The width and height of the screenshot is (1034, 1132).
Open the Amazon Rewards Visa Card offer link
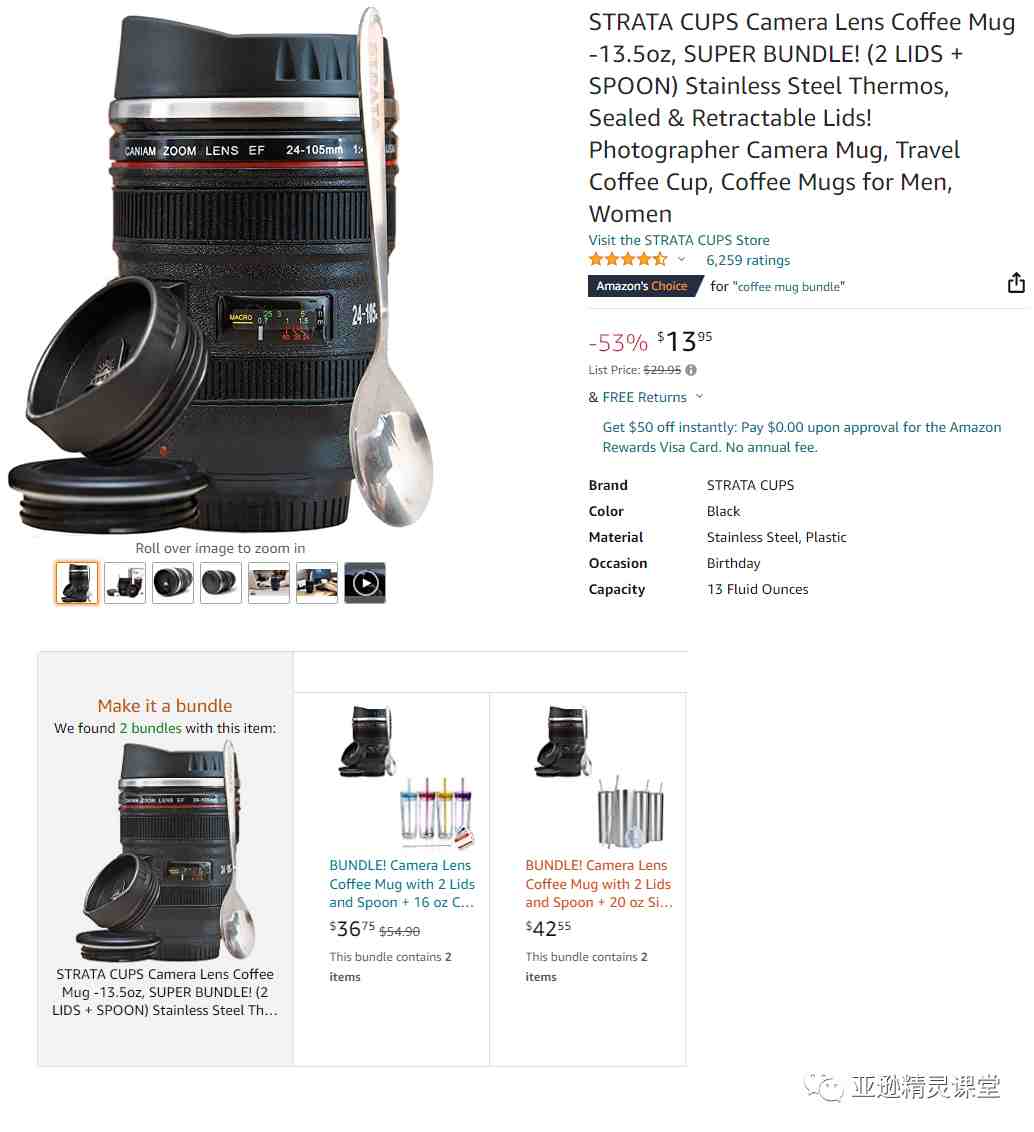click(x=801, y=437)
